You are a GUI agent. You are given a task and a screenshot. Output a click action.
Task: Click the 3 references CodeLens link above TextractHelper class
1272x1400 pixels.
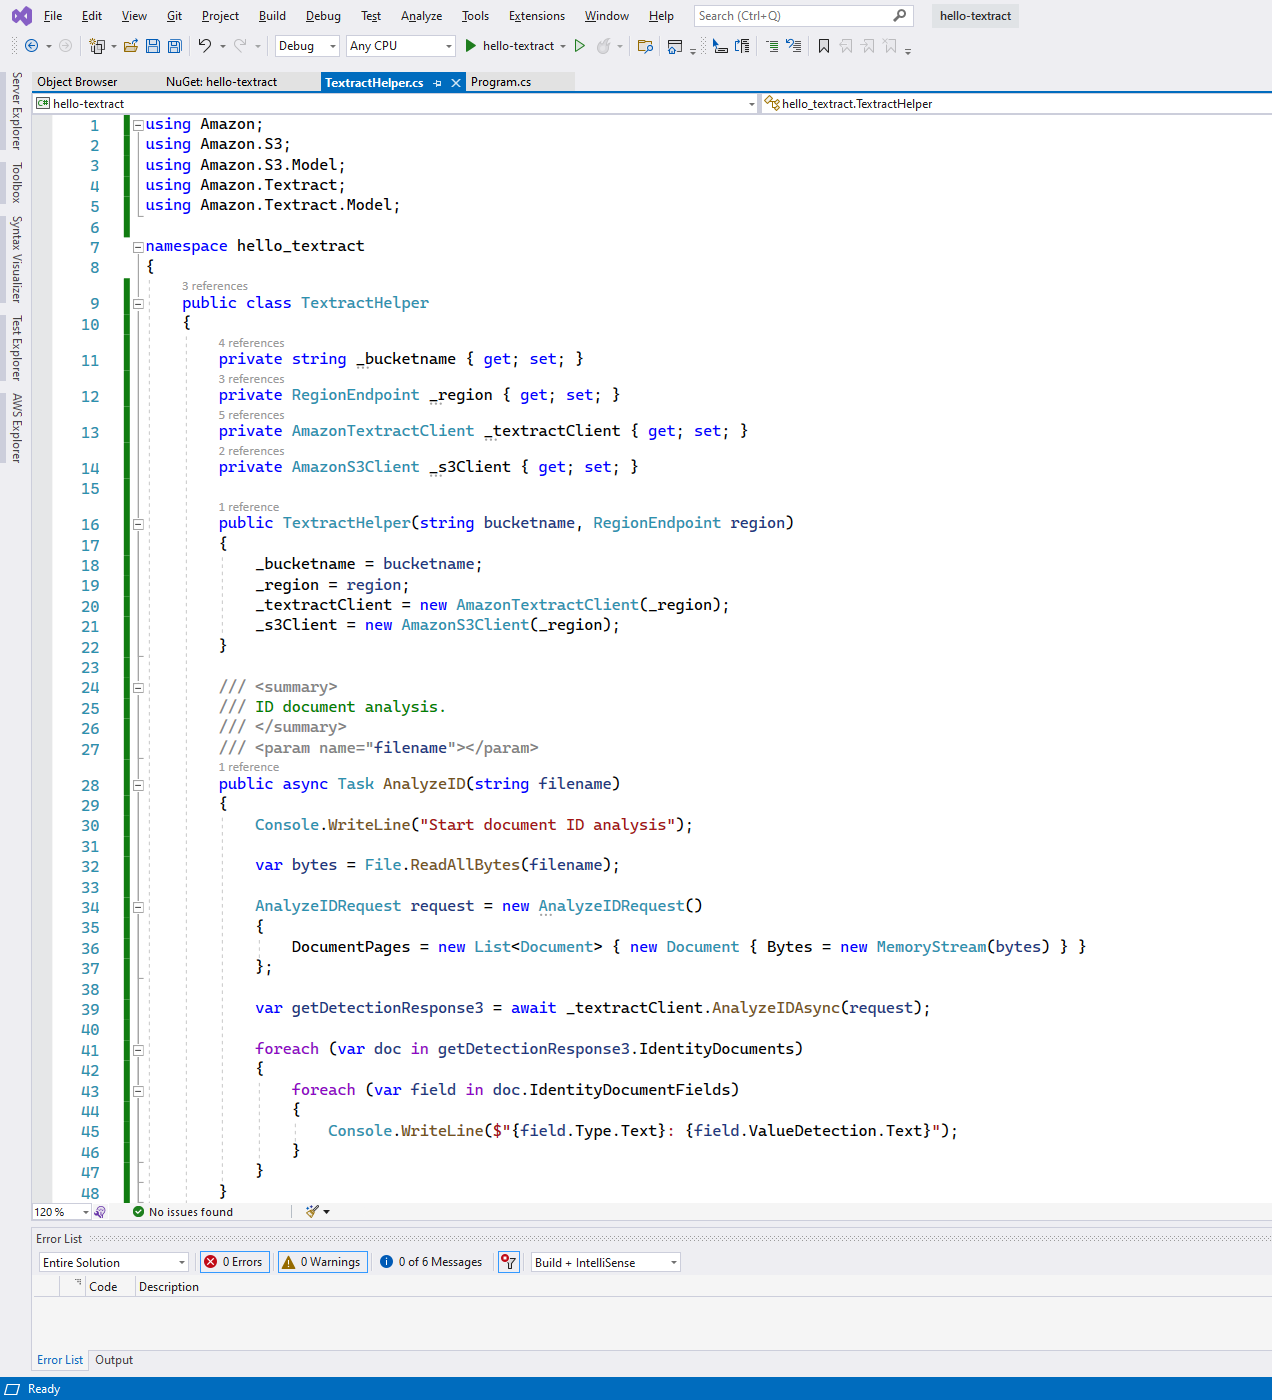pyautogui.click(x=215, y=286)
